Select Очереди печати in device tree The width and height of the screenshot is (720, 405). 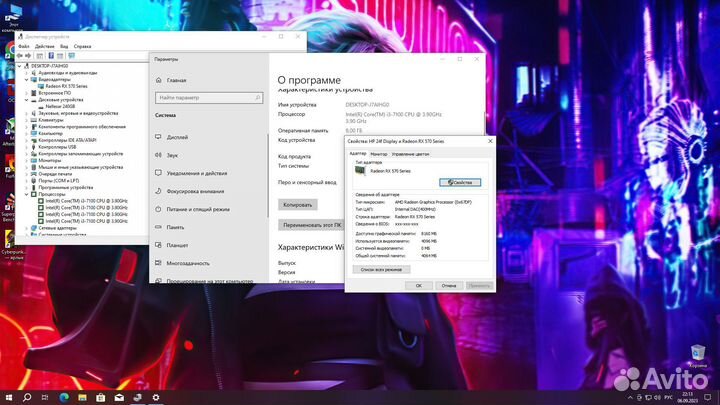tap(55, 174)
